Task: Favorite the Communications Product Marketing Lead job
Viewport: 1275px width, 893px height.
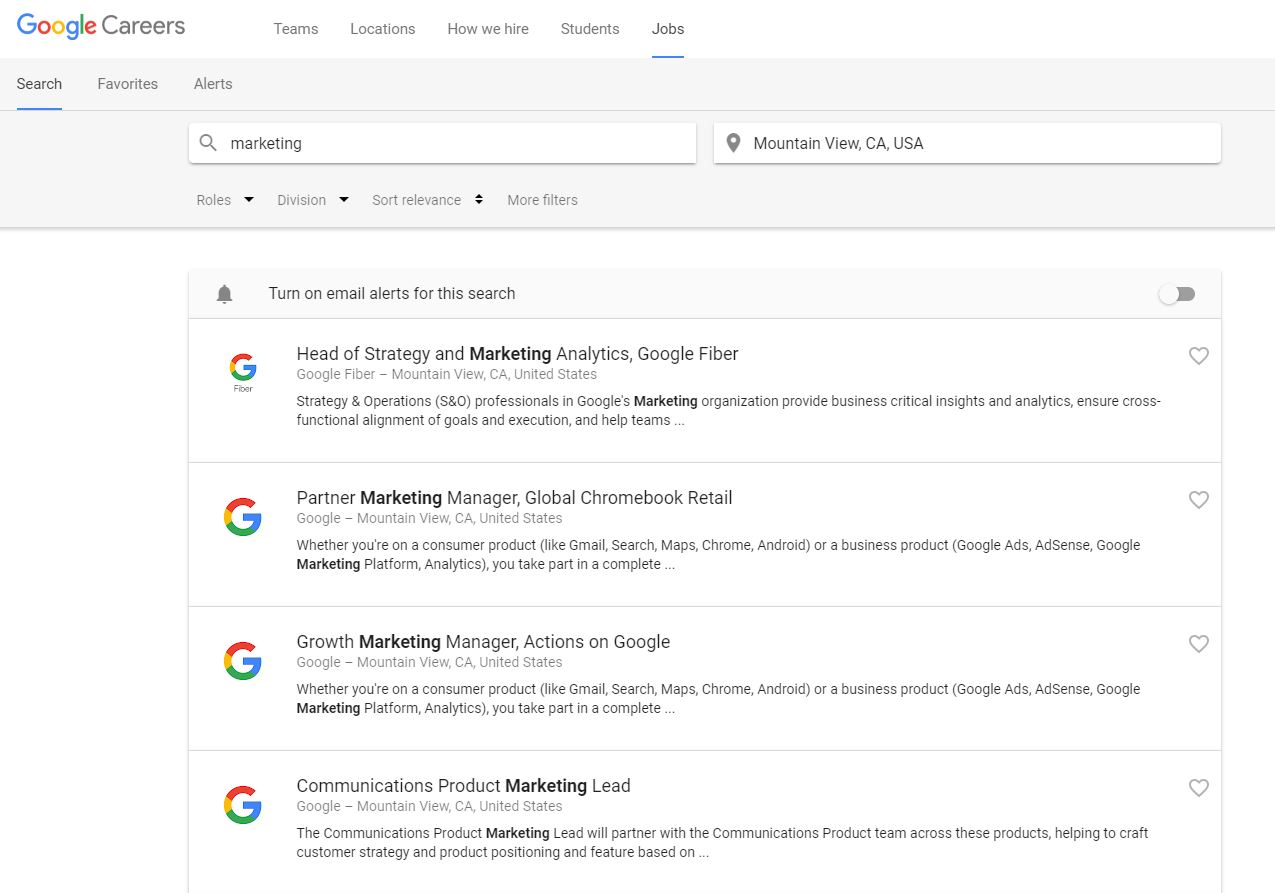Action: click(1198, 788)
